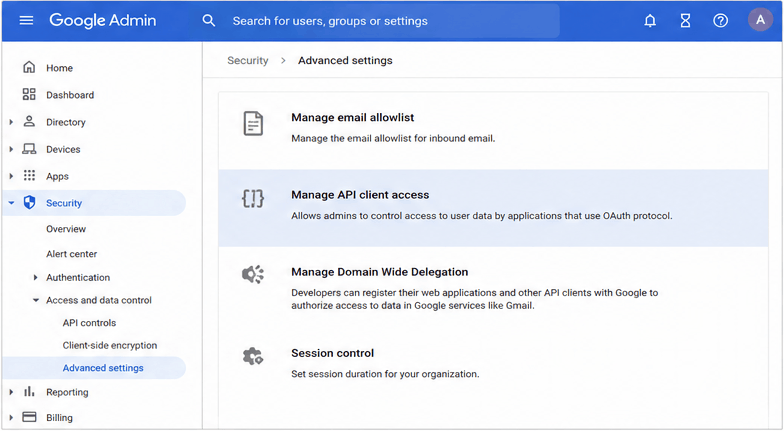This screenshot has width=784, height=431.
Task: Open Dashboard in the sidebar
Action: pos(70,95)
